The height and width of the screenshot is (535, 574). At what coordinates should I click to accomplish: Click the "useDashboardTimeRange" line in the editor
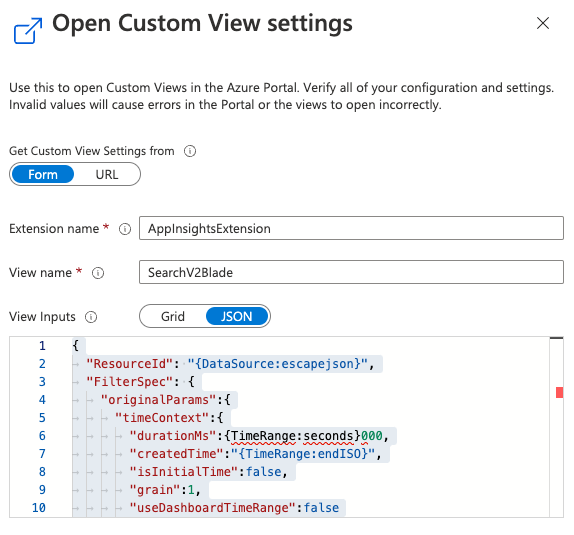pyautogui.click(x=234, y=508)
